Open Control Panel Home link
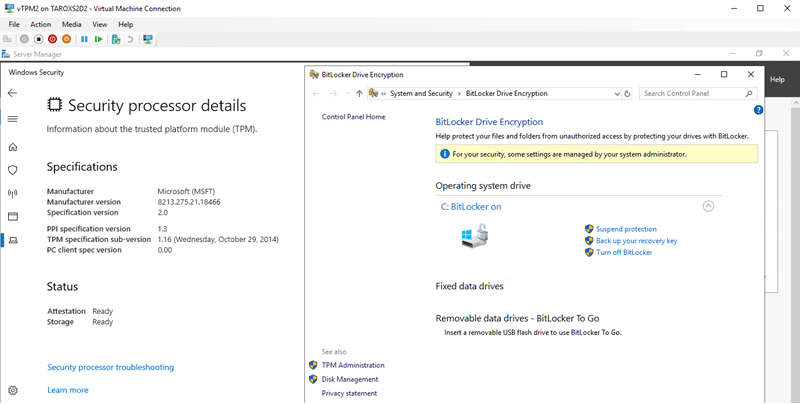Image resolution: width=800 pixels, height=404 pixels. 353,117
